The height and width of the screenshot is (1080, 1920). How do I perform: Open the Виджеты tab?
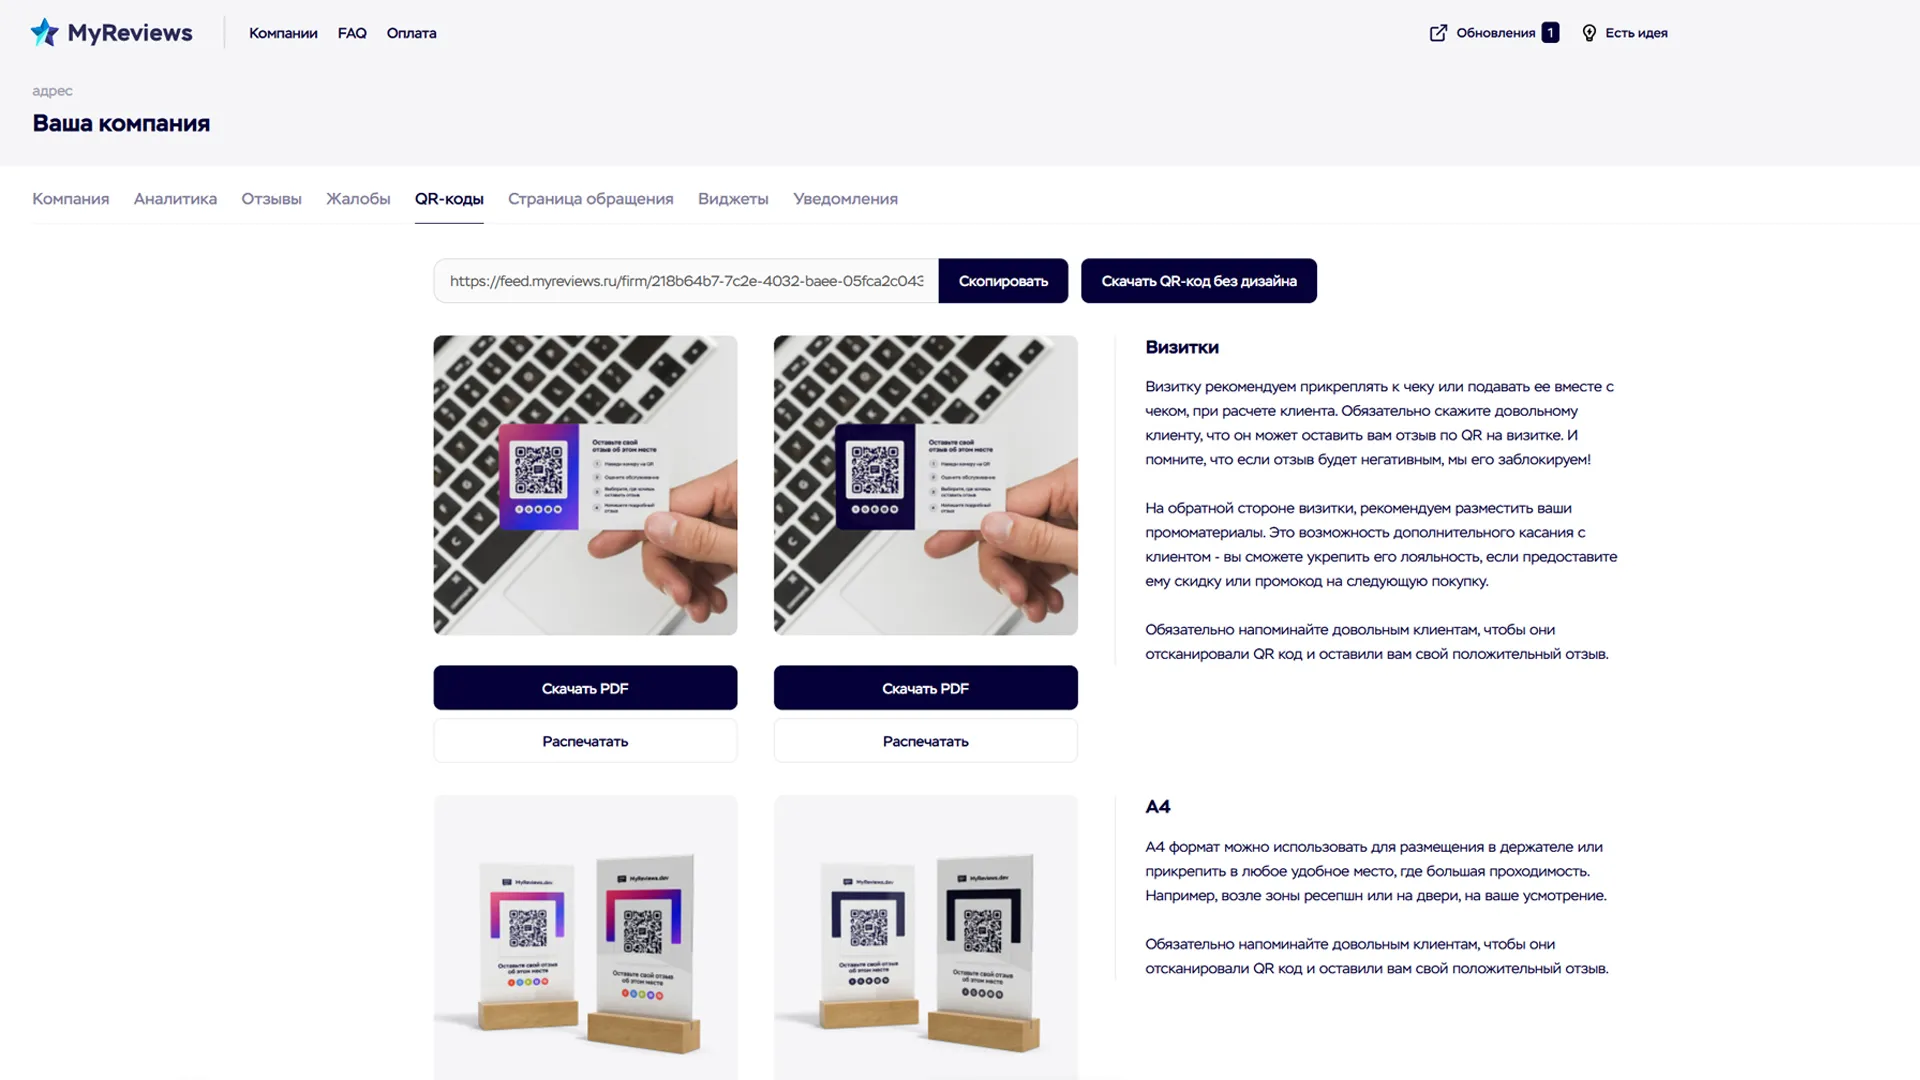tap(733, 199)
